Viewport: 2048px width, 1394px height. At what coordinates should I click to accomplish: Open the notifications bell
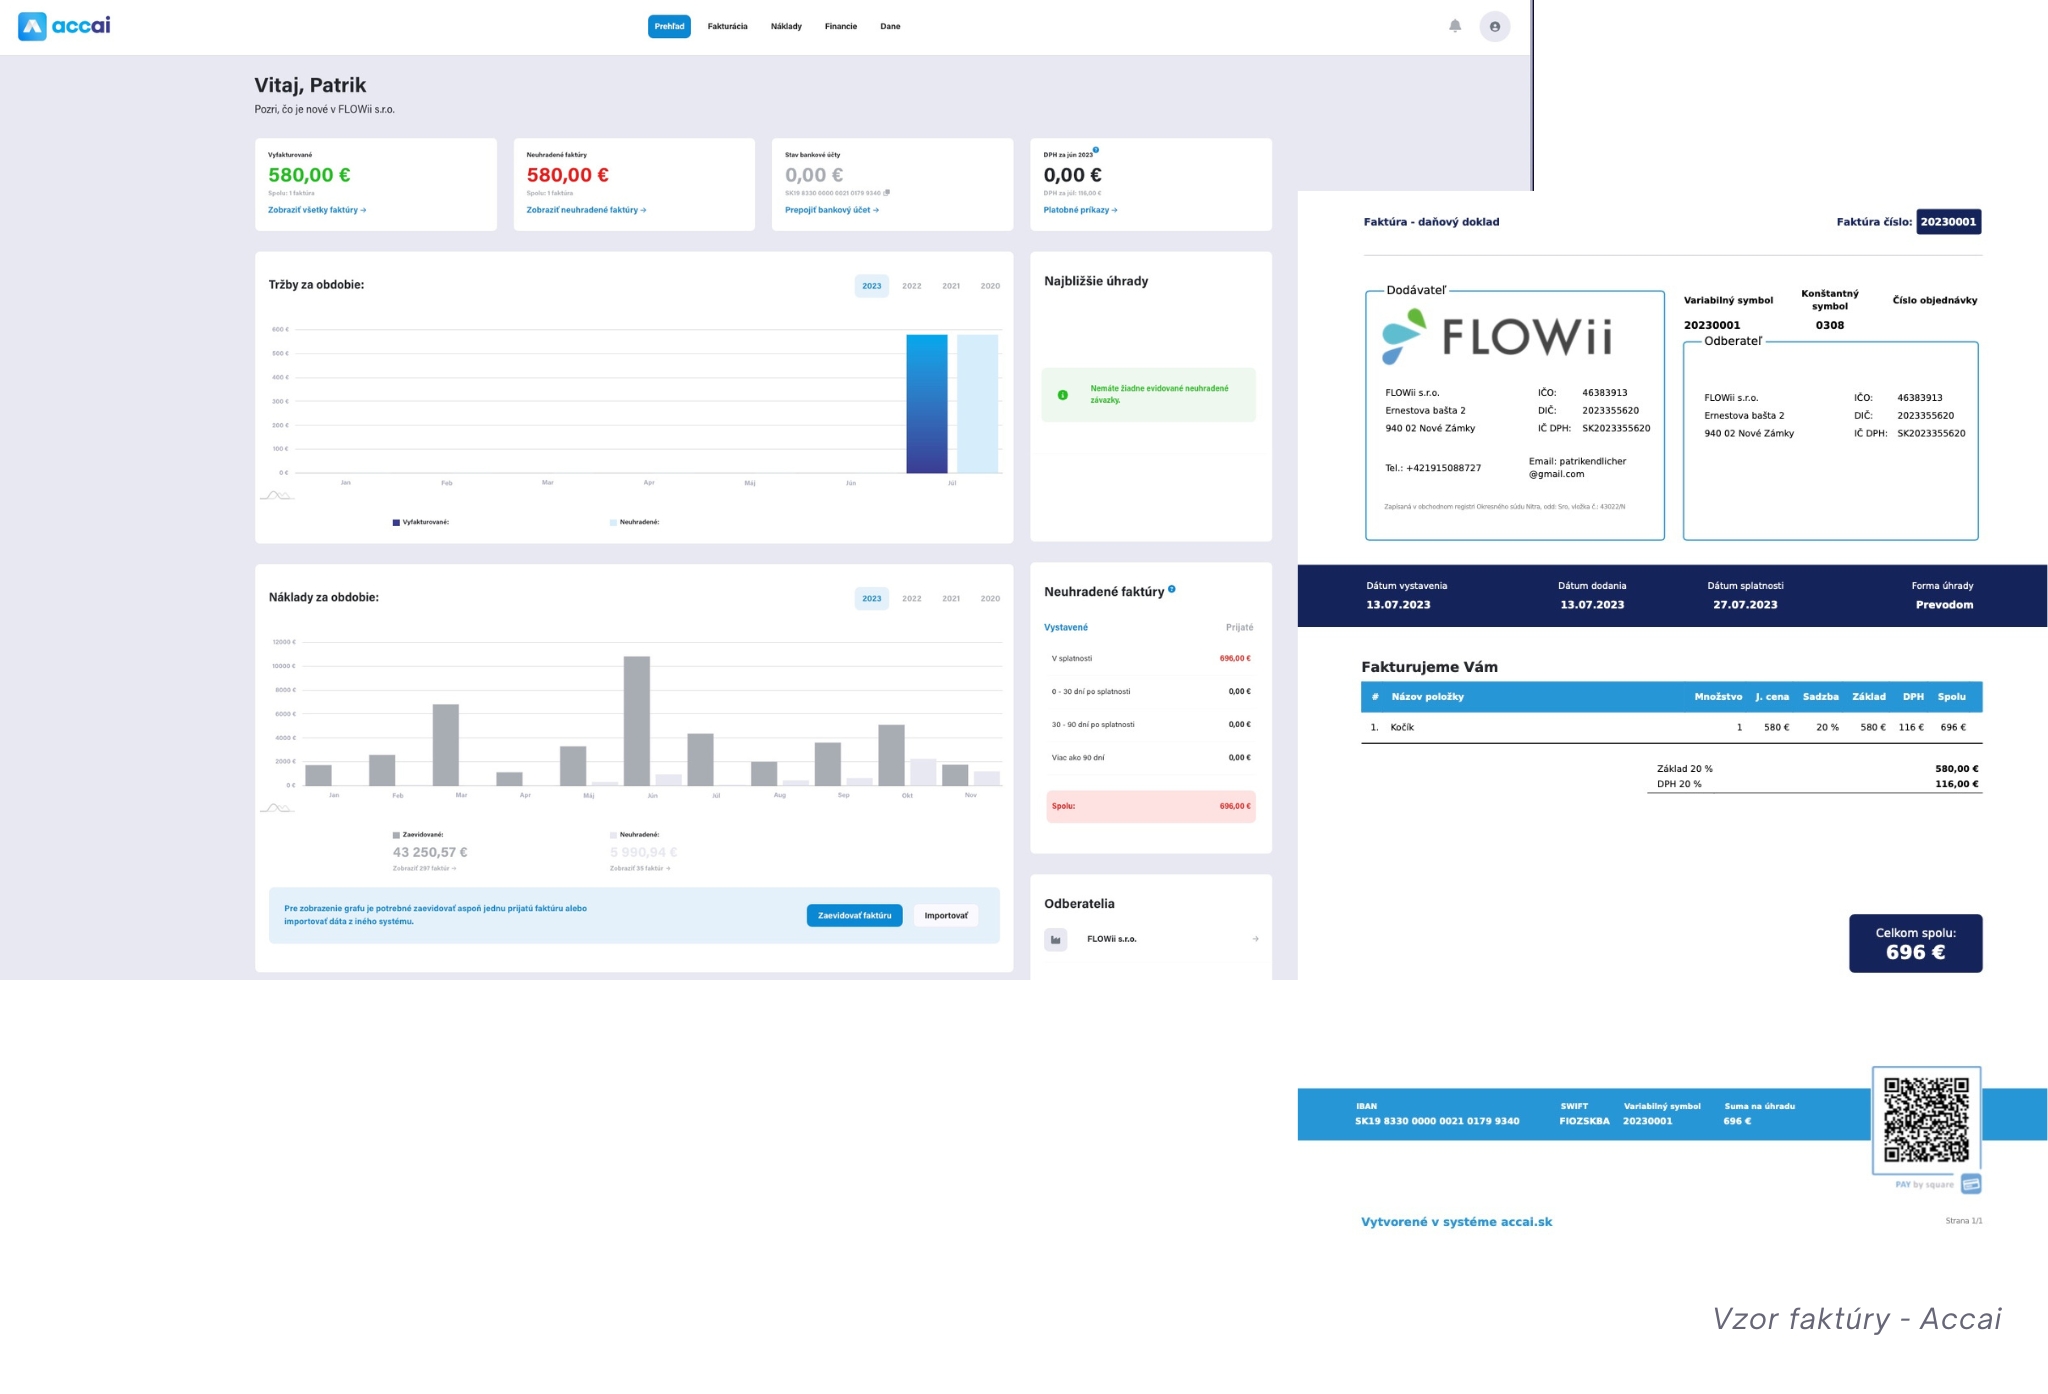click(1455, 26)
